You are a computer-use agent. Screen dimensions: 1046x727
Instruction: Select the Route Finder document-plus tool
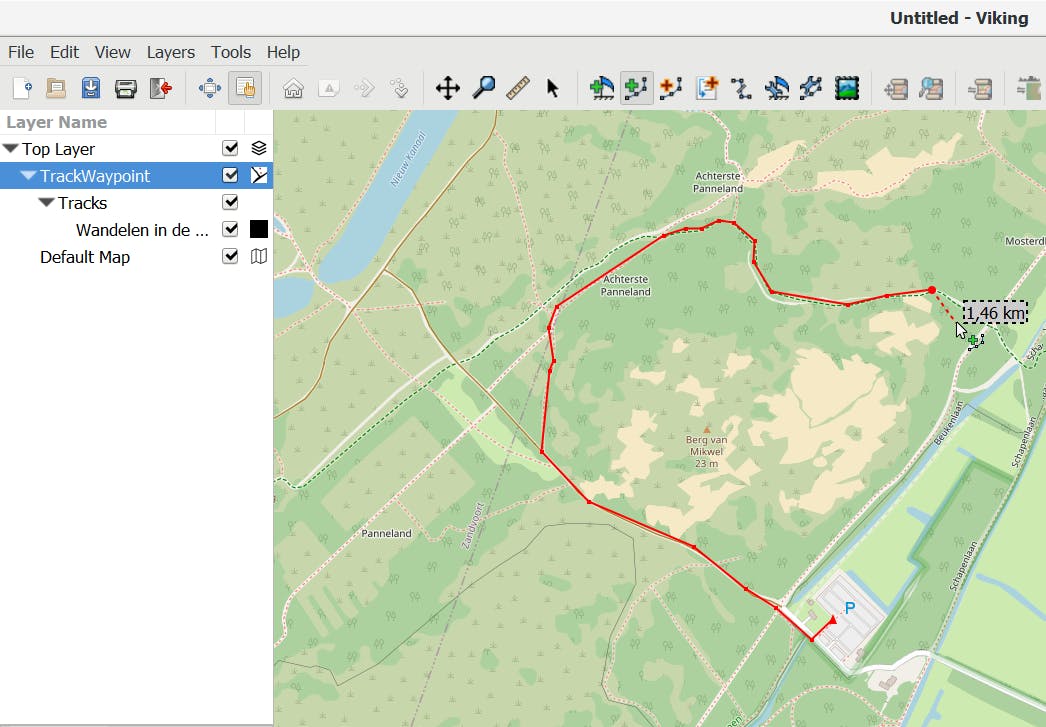pos(706,88)
